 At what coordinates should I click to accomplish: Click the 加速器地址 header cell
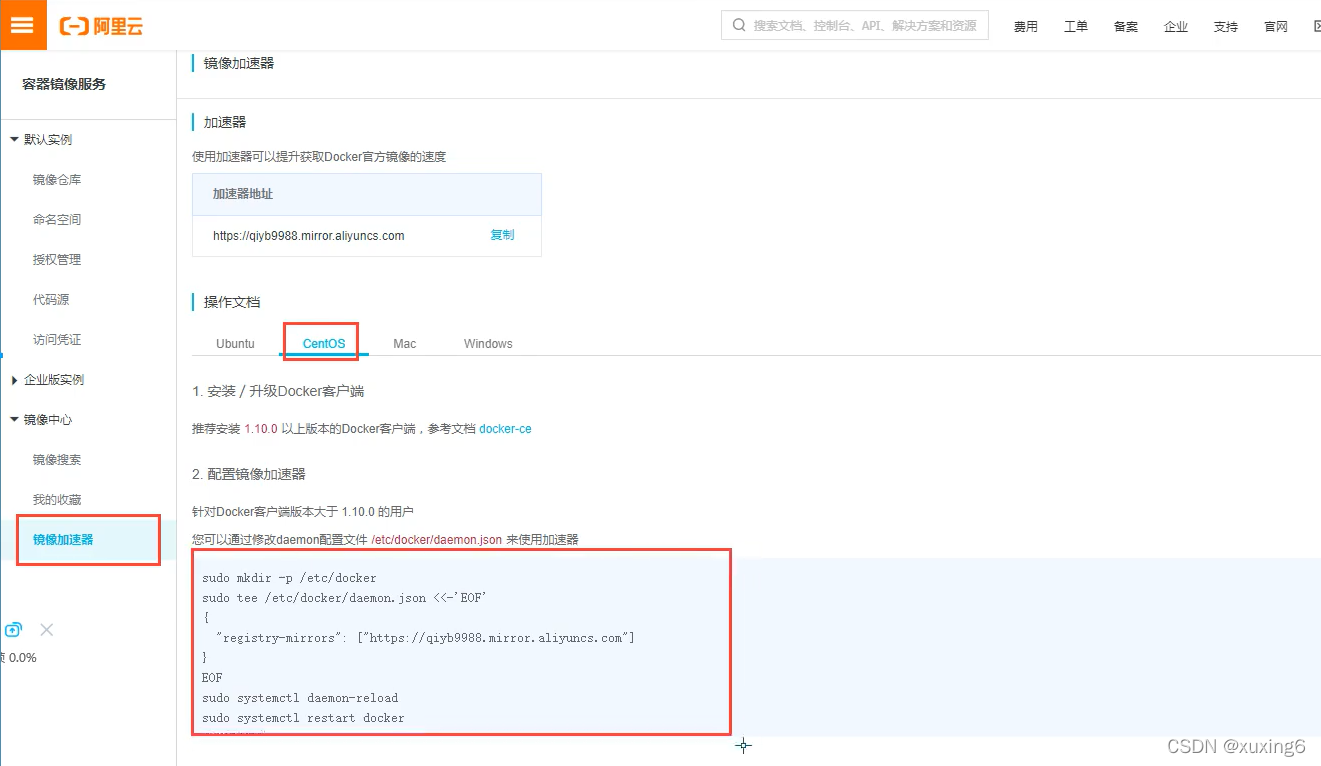point(367,194)
